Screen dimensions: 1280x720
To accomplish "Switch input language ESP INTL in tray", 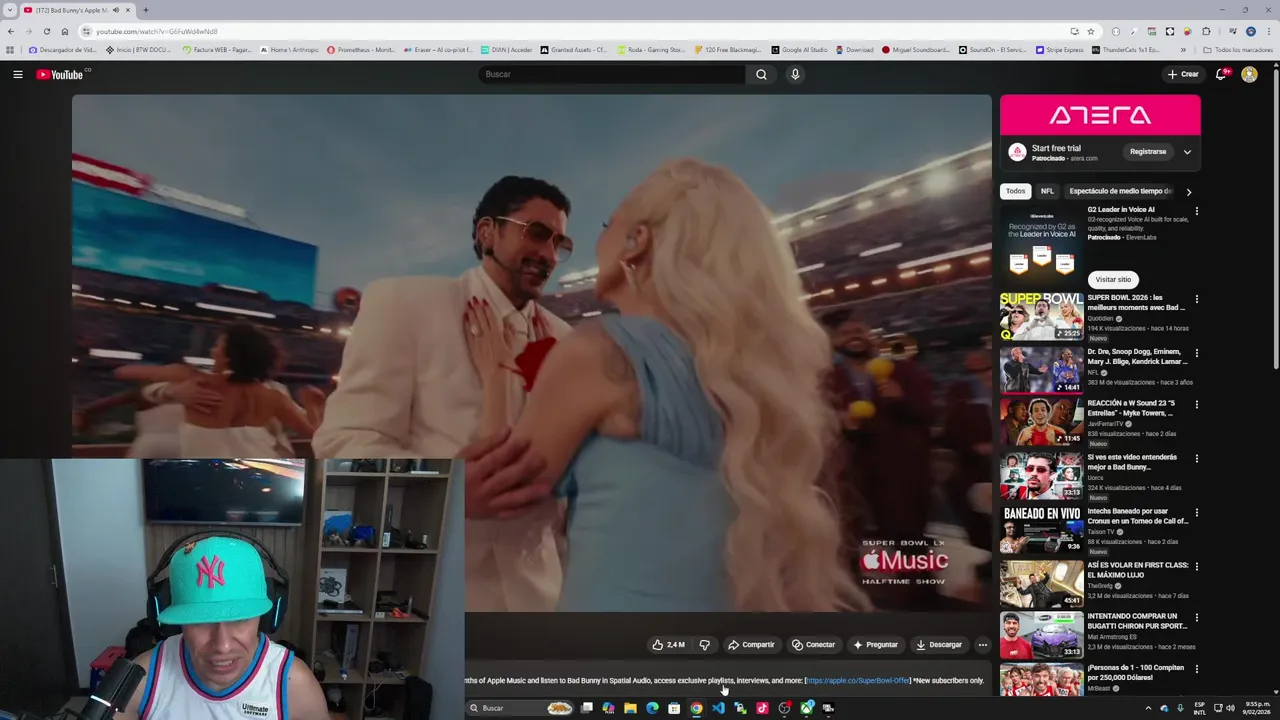I will tap(1200, 708).
